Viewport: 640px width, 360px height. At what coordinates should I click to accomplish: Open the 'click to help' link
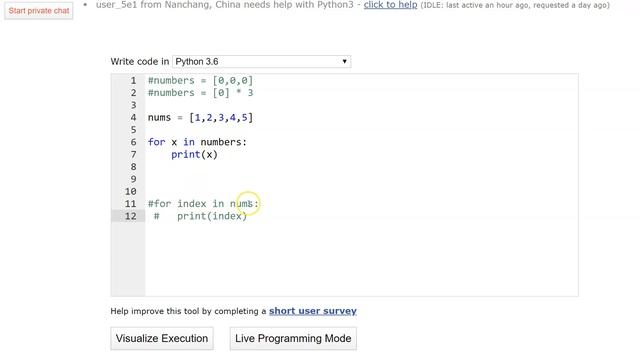[390, 5]
